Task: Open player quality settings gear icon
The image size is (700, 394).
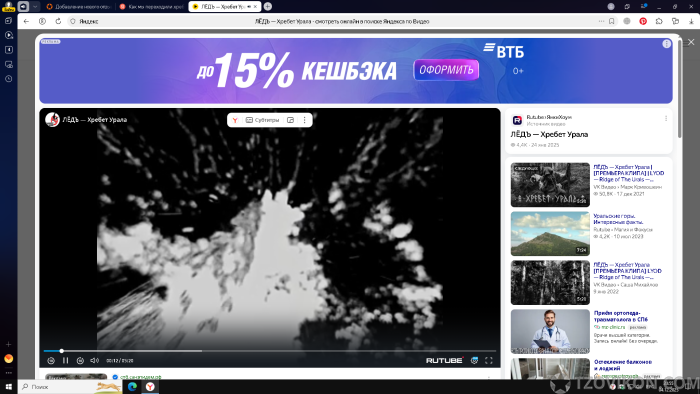Action: pos(474,361)
